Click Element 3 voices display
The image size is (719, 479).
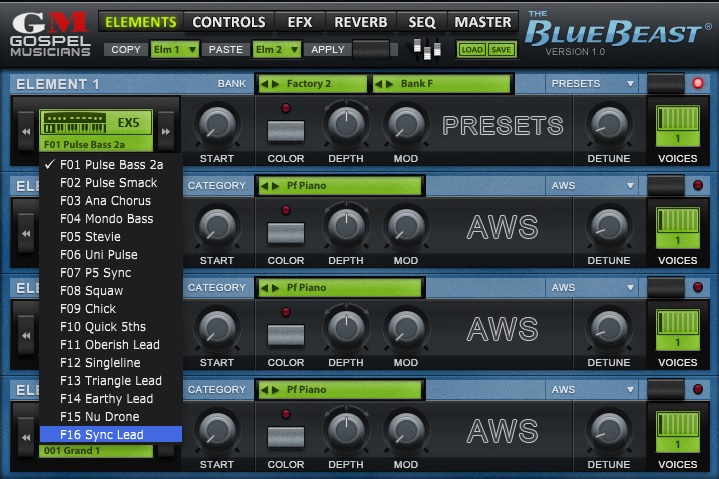pos(678,330)
